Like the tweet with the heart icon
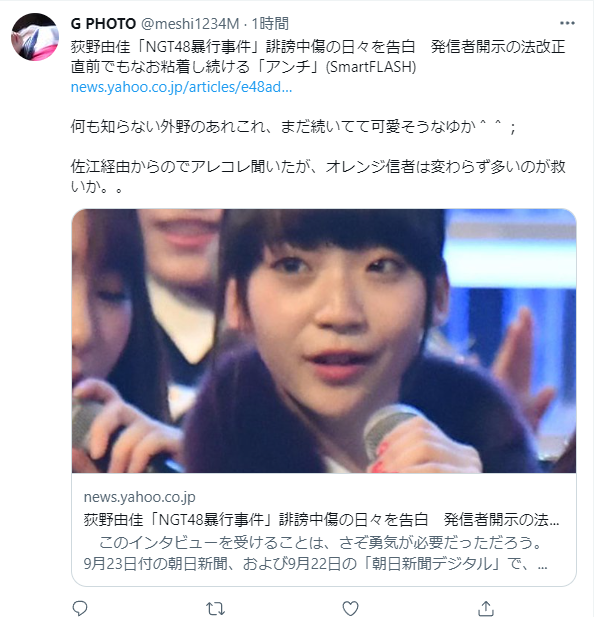This screenshot has width=602, height=617. (350, 608)
